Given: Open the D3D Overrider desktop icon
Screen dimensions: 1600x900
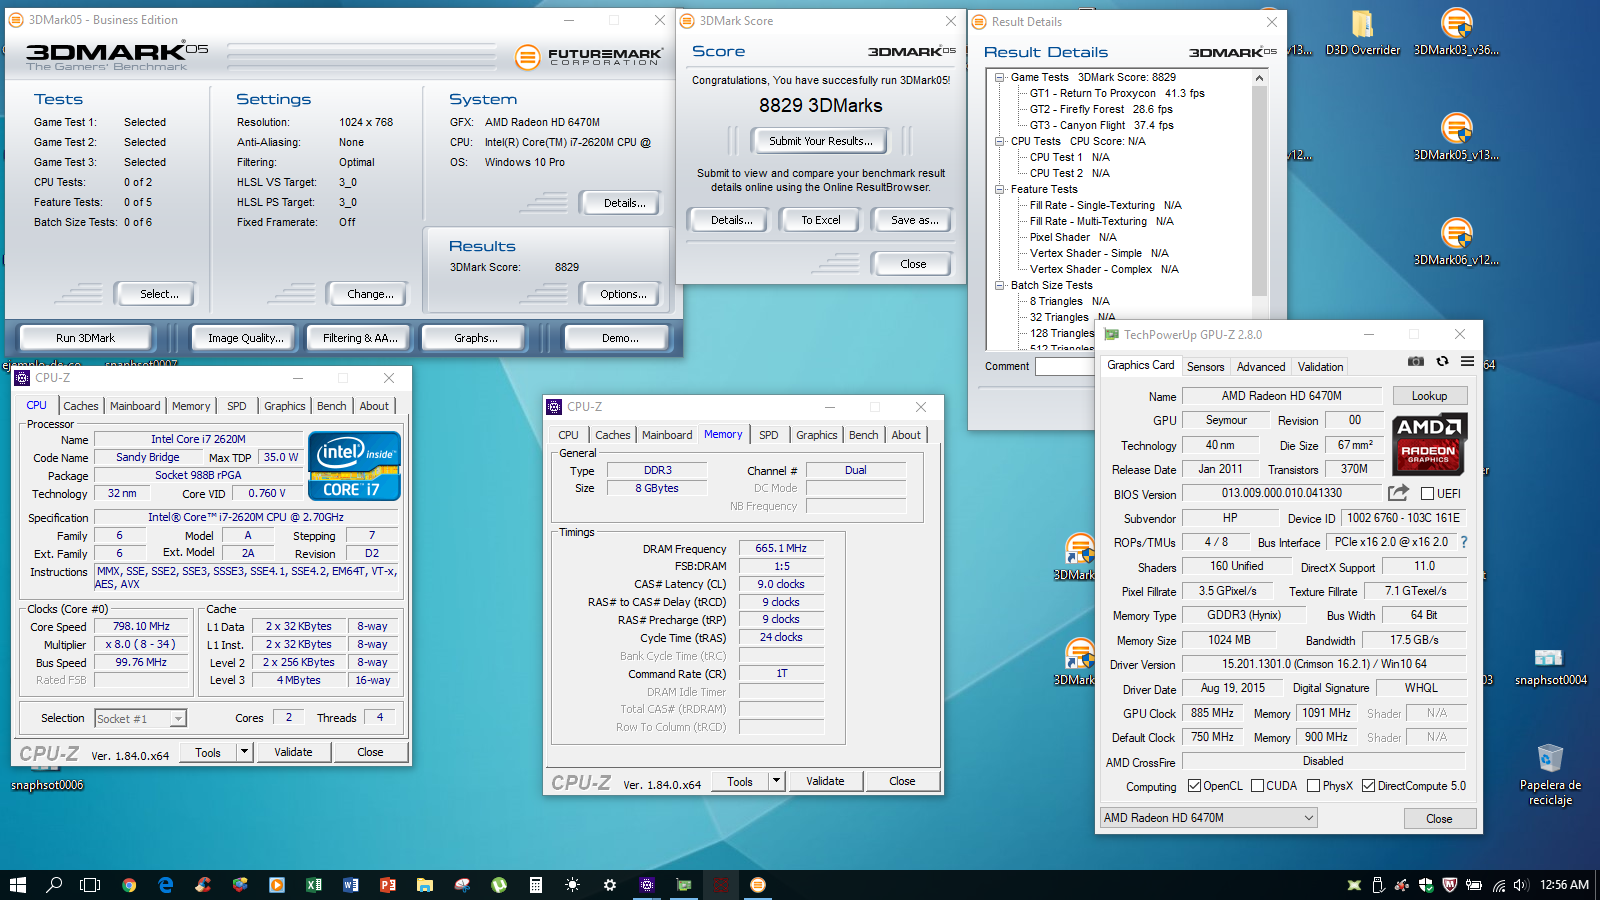Looking at the screenshot, I should pyautogui.click(x=1362, y=31).
